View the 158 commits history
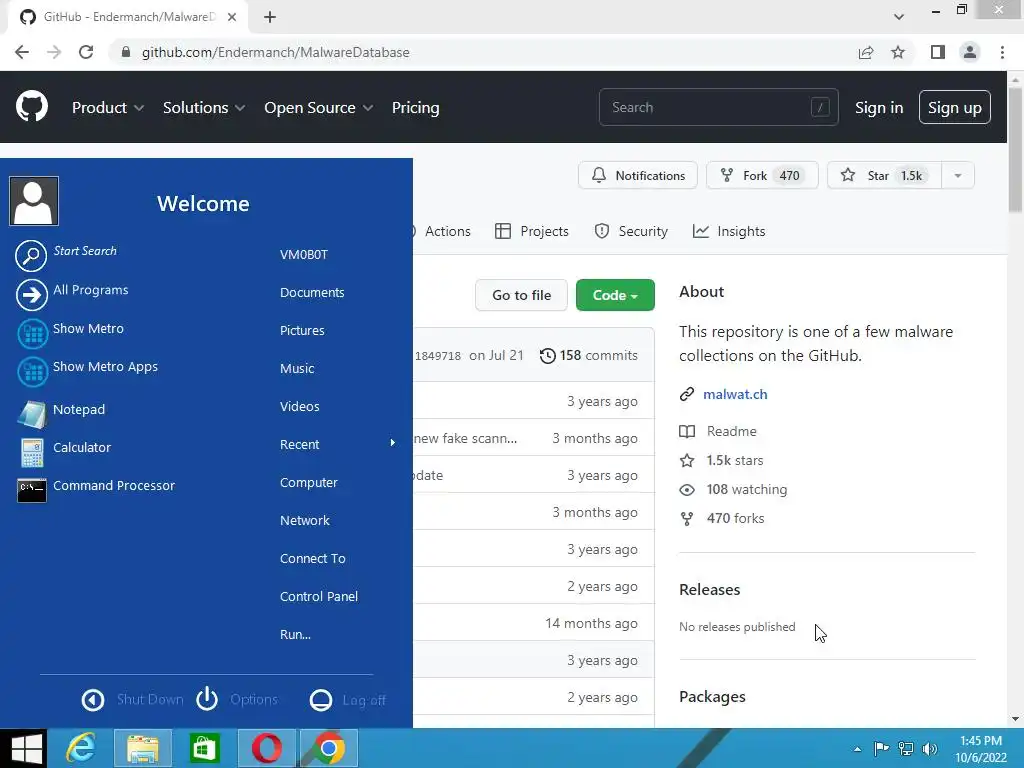The image size is (1024, 768). (x=589, y=356)
